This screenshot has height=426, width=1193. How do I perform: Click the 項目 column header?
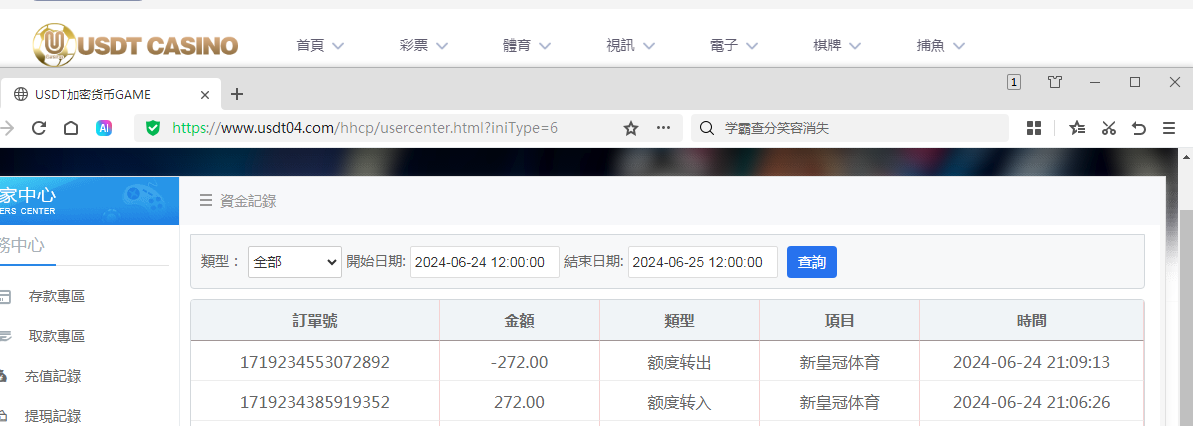click(x=839, y=321)
